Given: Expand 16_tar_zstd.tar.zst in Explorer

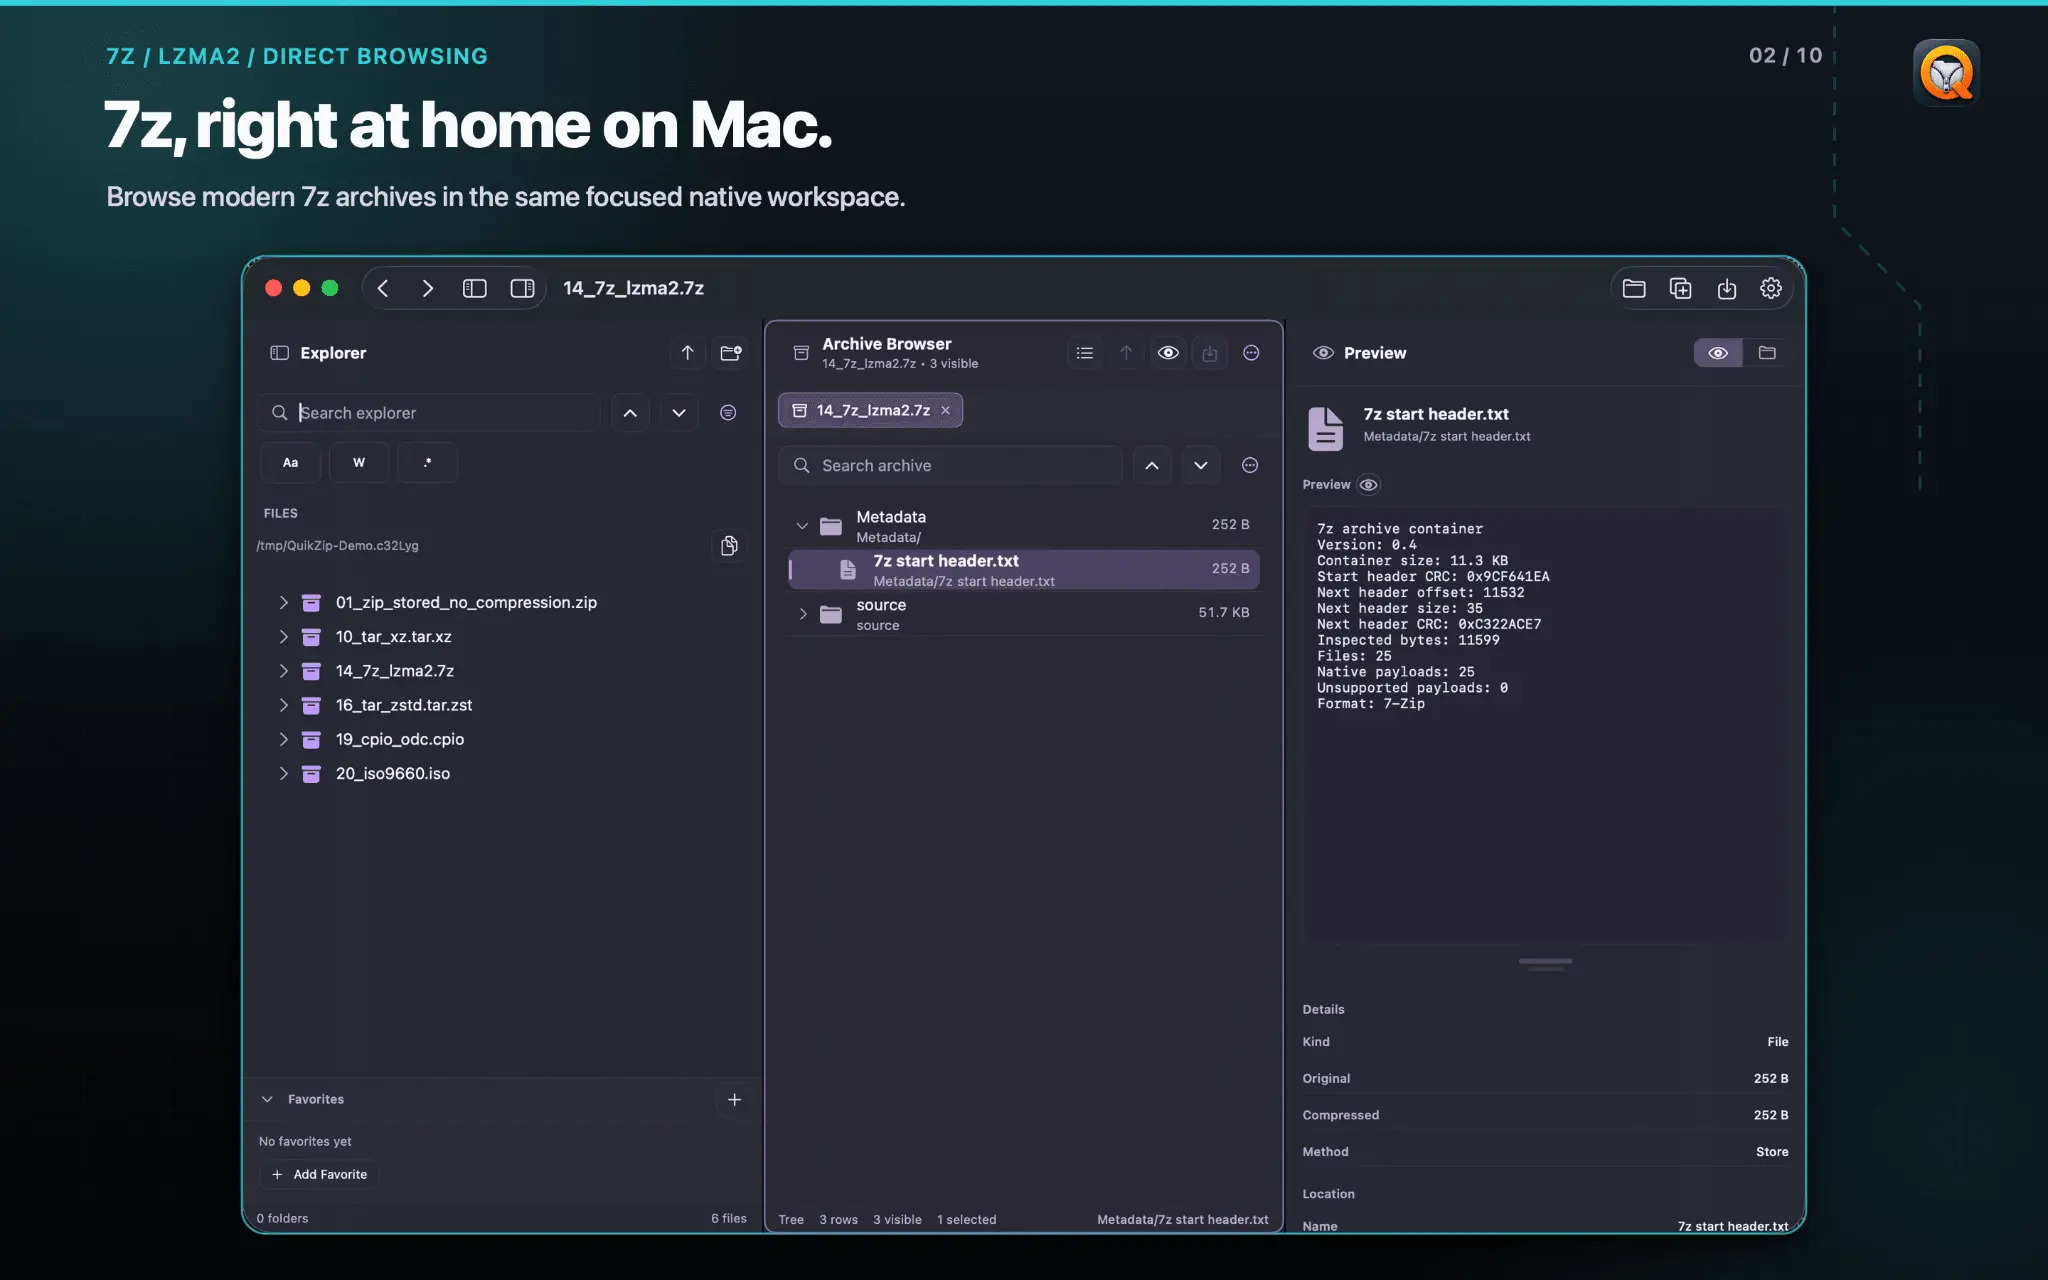Looking at the screenshot, I should [283, 705].
